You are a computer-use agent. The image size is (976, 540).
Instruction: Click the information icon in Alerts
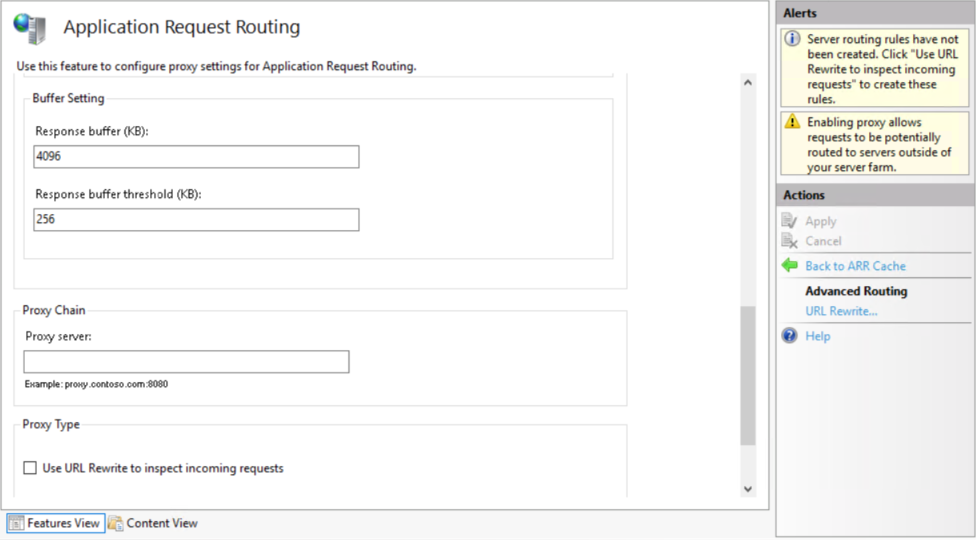point(792,39)
